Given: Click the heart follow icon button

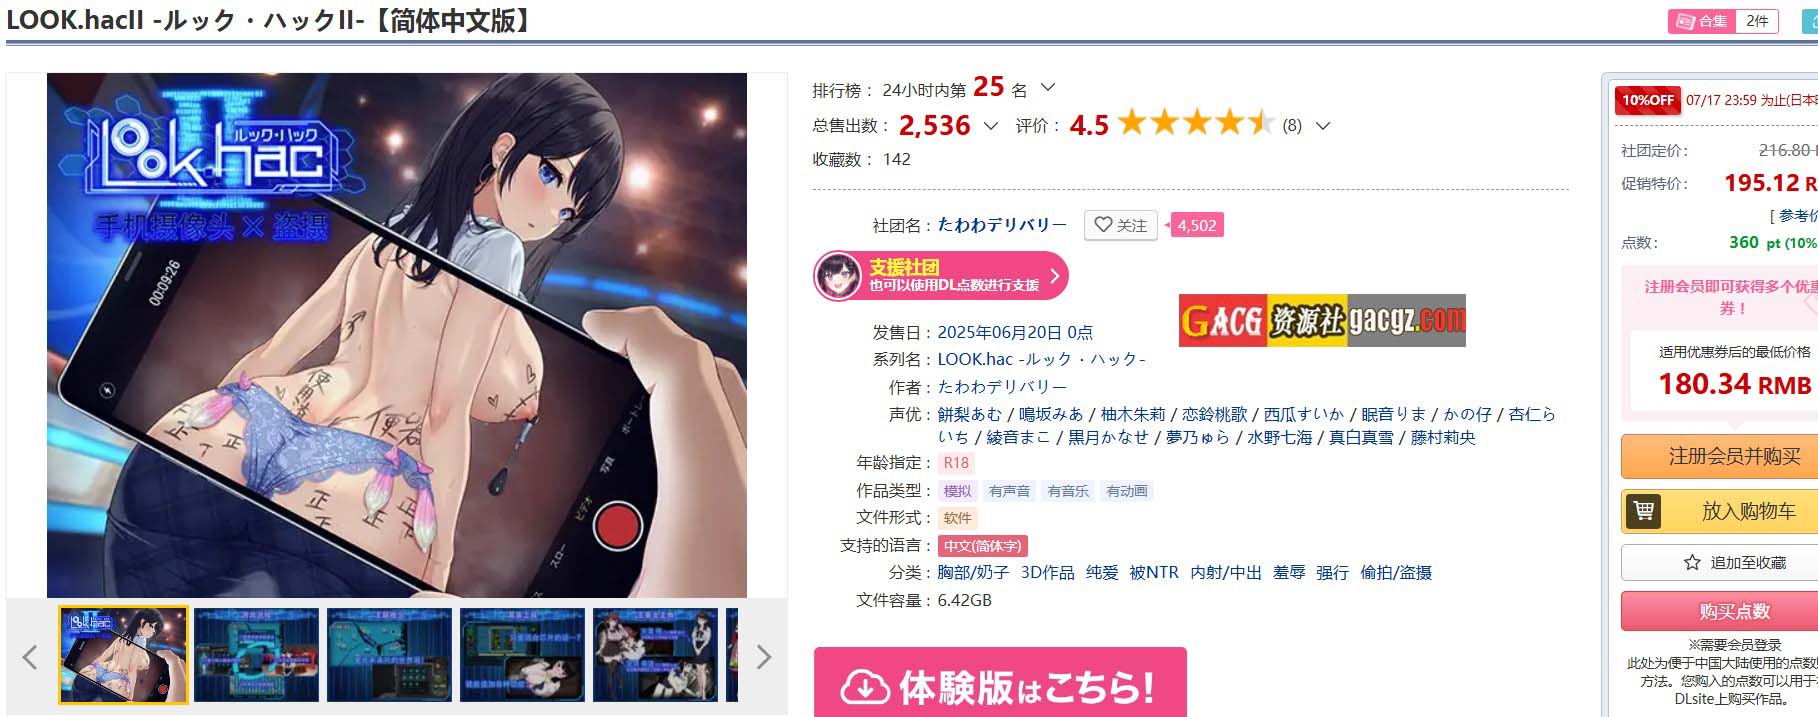Looking at the screenshot, I should point(1103,225).
